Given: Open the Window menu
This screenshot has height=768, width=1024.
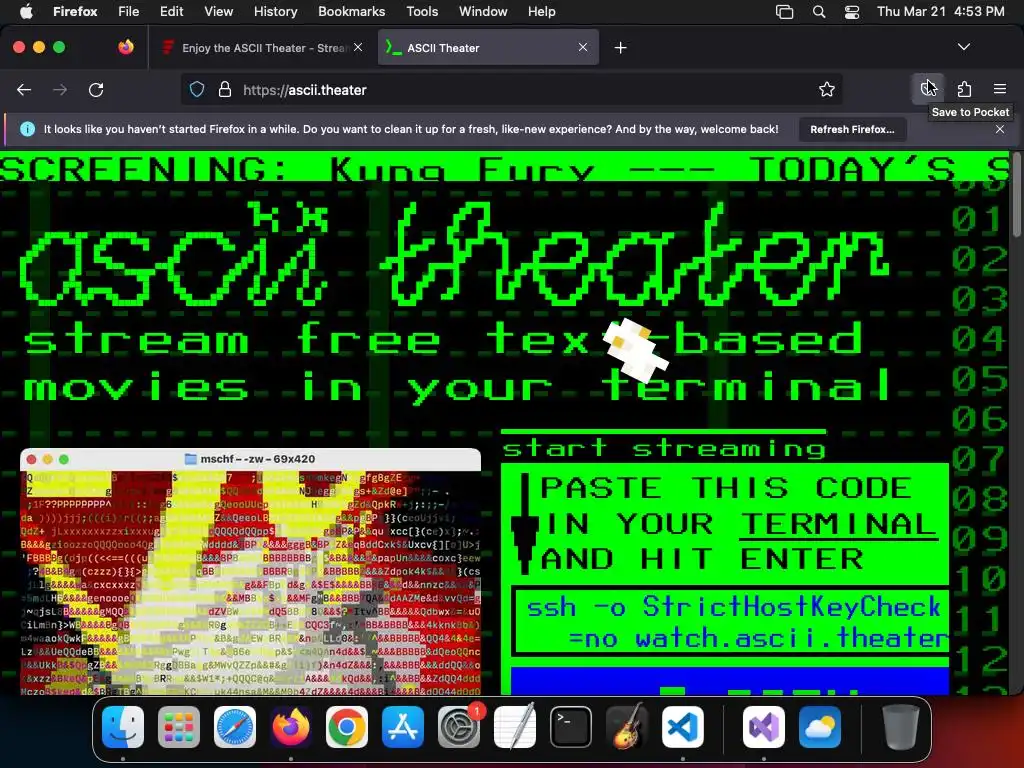Looking at the screenshot, I should click(x=483, y=11).
